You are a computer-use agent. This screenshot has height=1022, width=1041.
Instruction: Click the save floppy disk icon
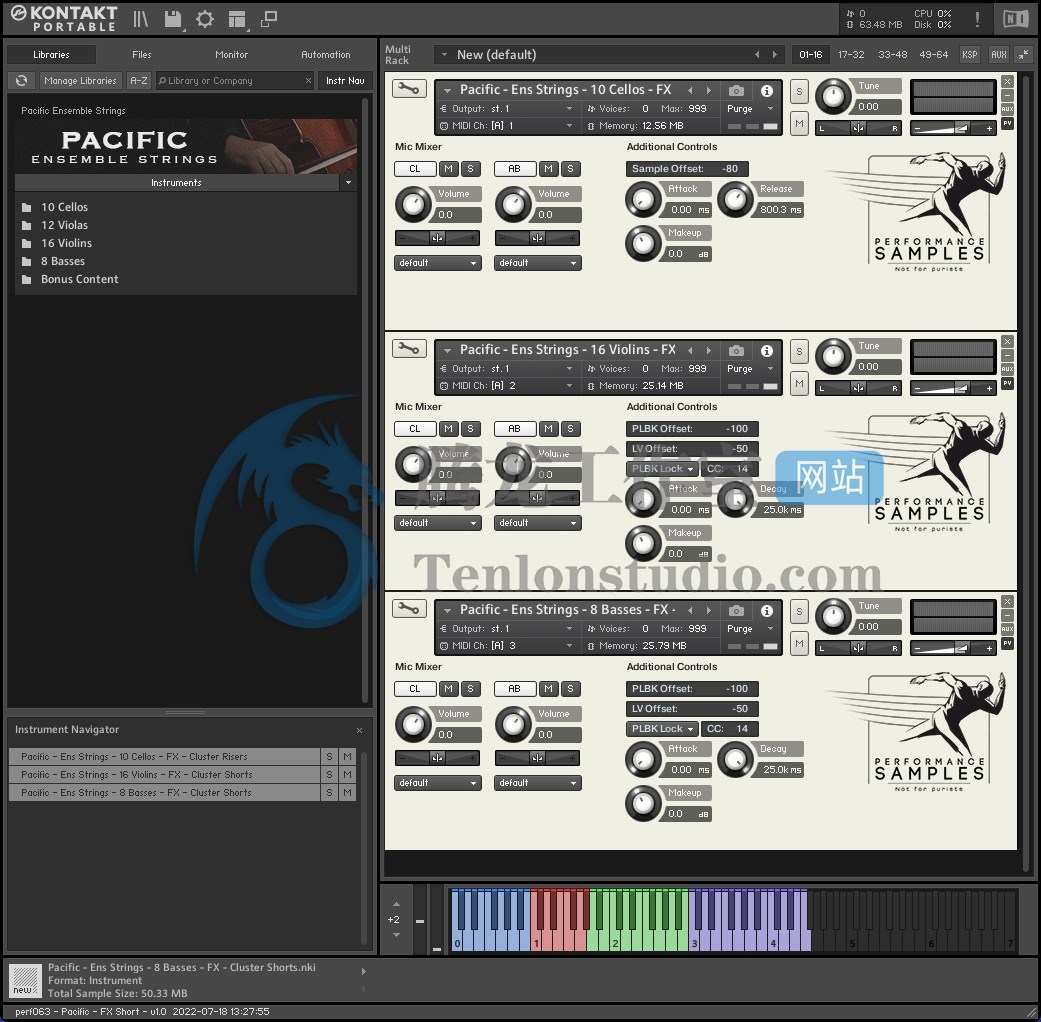(173, 19)
